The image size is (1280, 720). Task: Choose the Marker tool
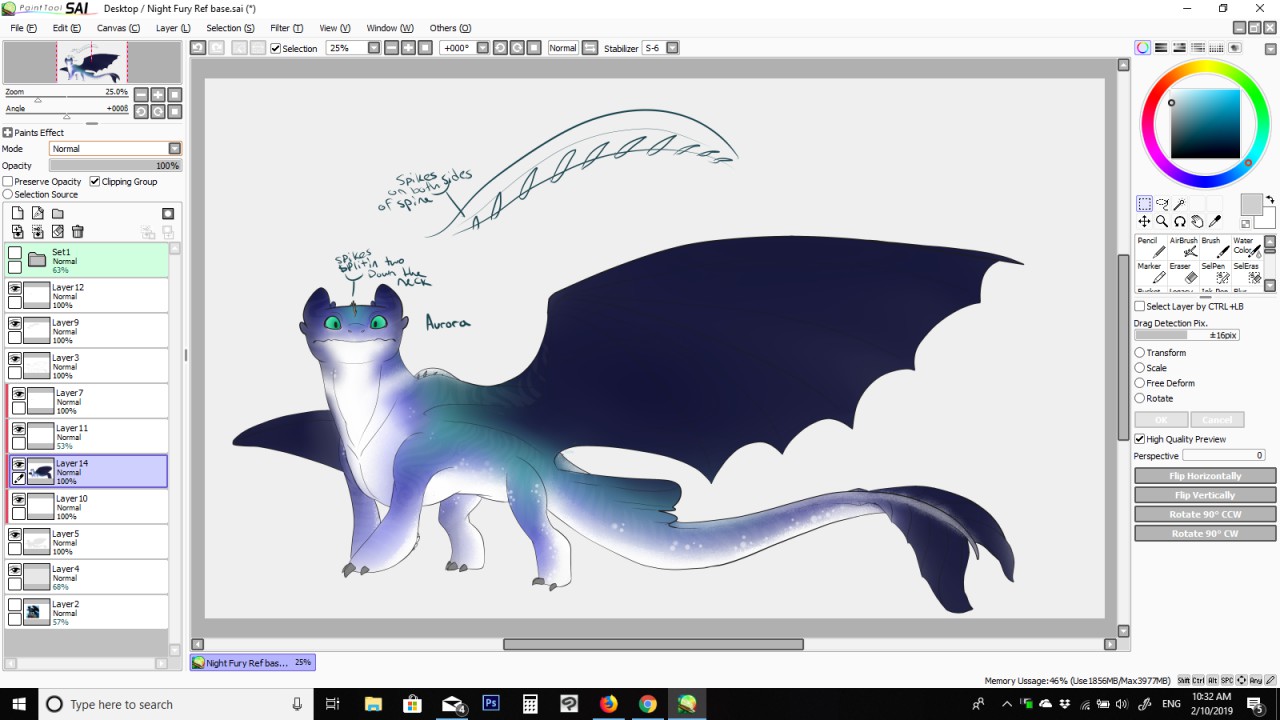[x=1150, y=273]
